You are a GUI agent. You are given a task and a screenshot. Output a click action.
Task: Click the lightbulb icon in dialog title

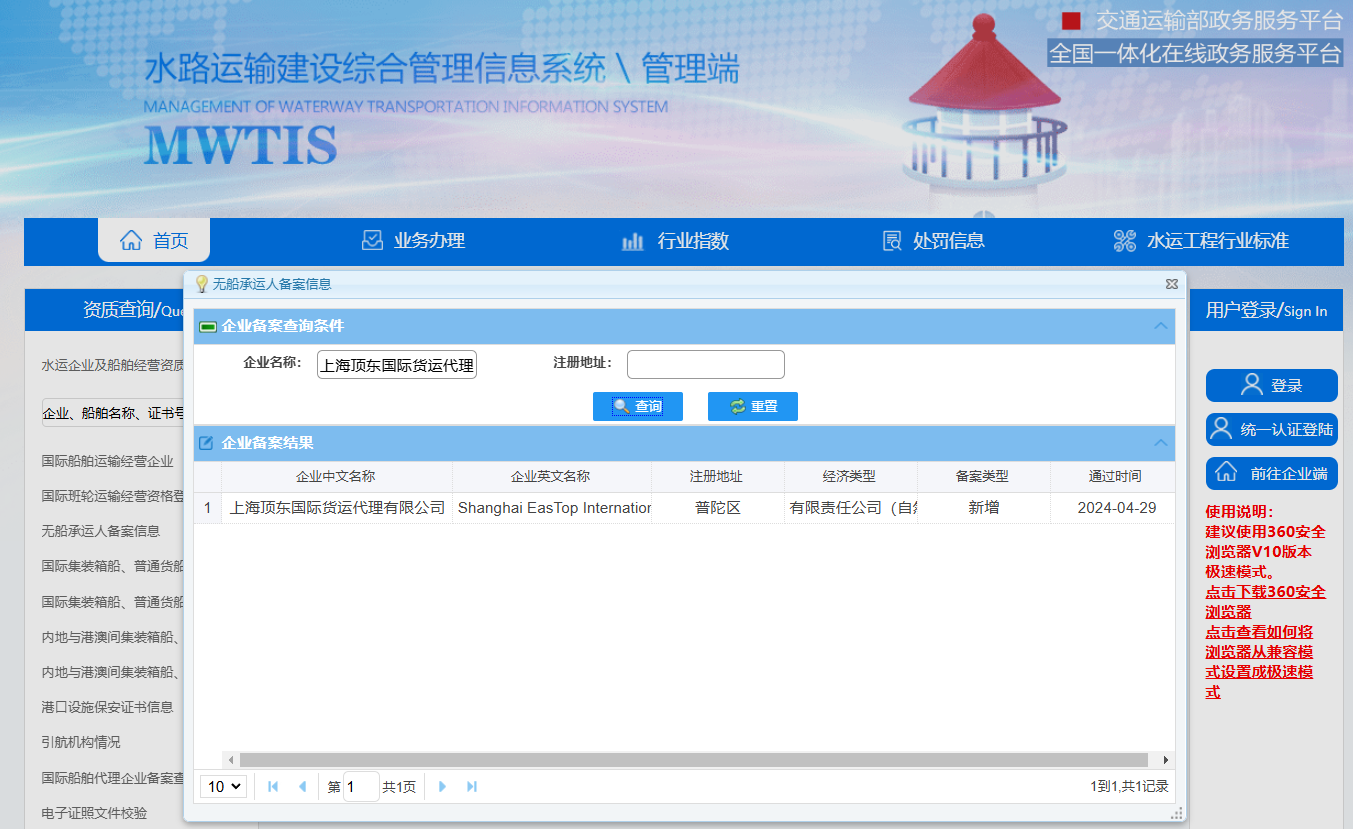point(201,284)
